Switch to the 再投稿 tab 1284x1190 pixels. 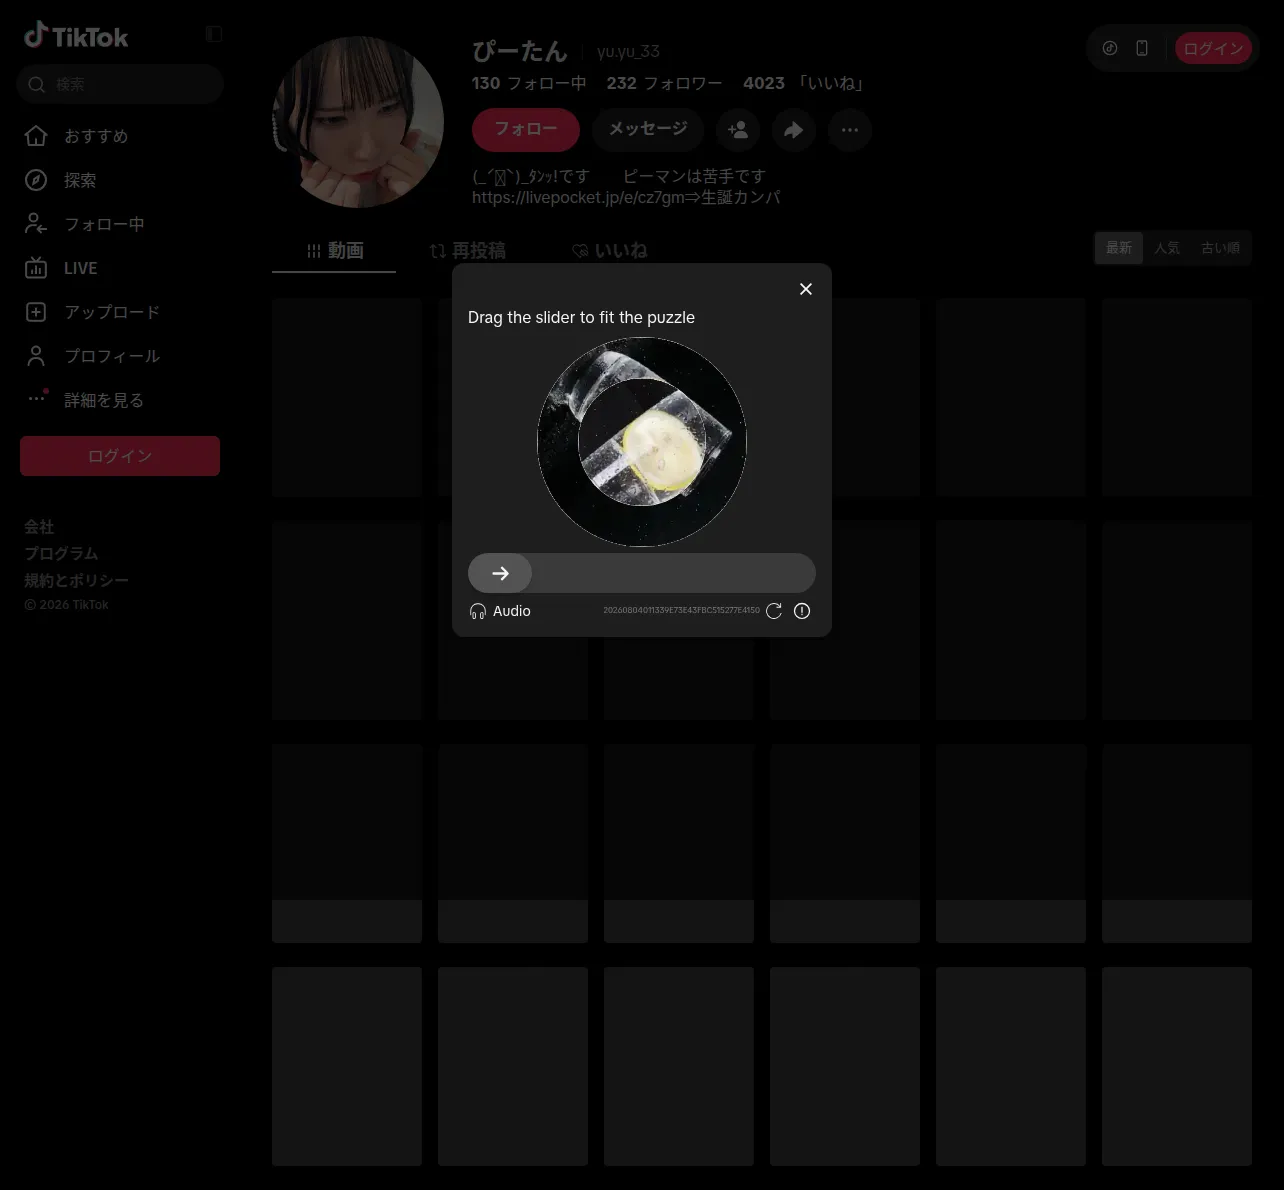coord(467,250)
